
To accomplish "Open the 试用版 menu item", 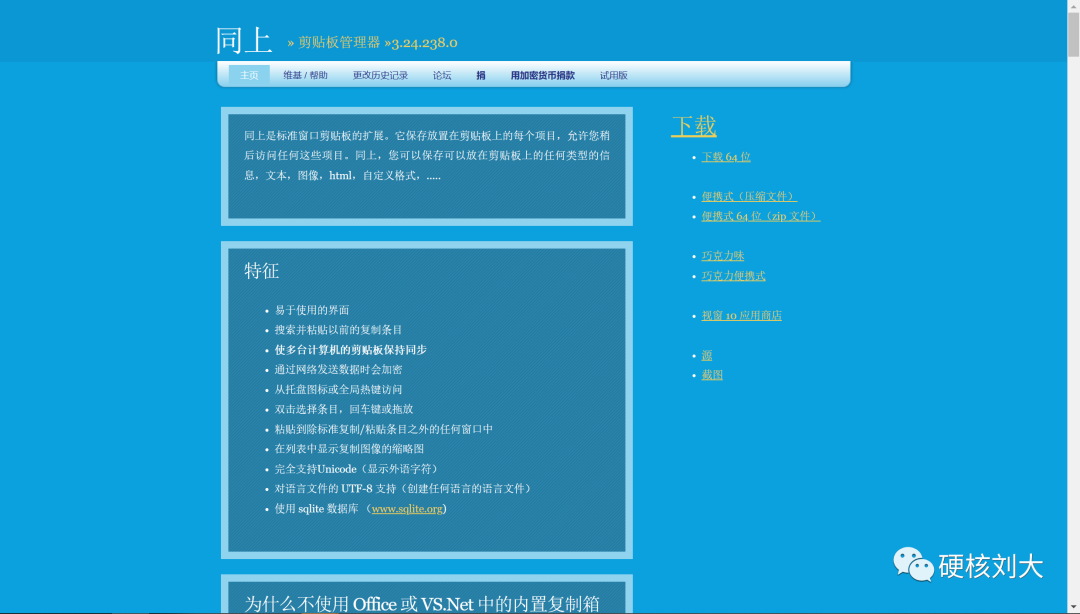I will click(x=613, y=75).
